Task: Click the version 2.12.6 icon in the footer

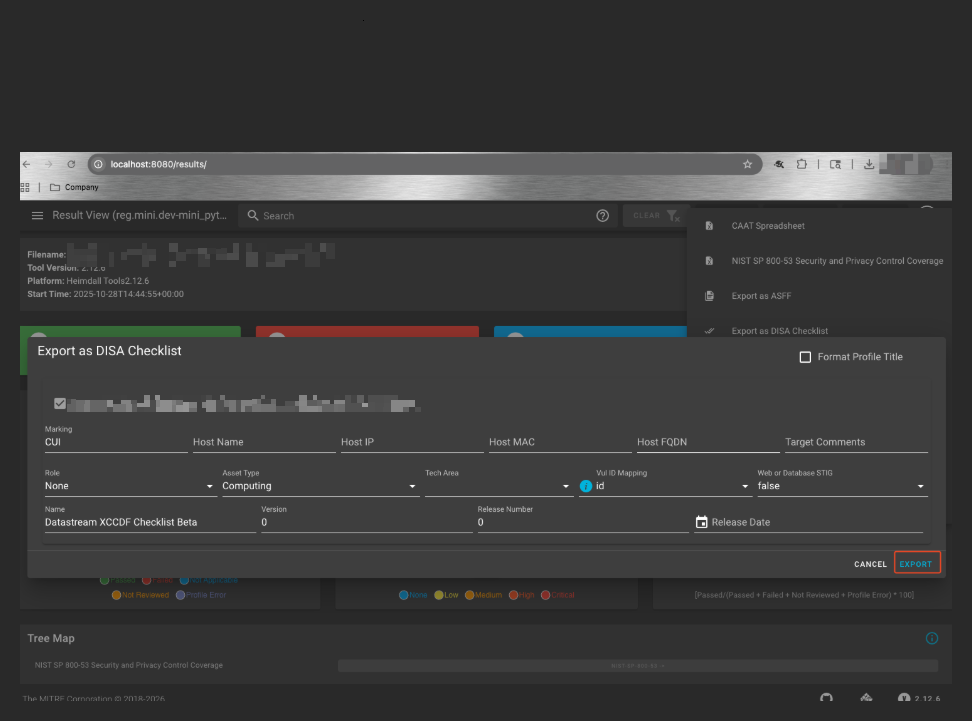Action: (905, 697)
